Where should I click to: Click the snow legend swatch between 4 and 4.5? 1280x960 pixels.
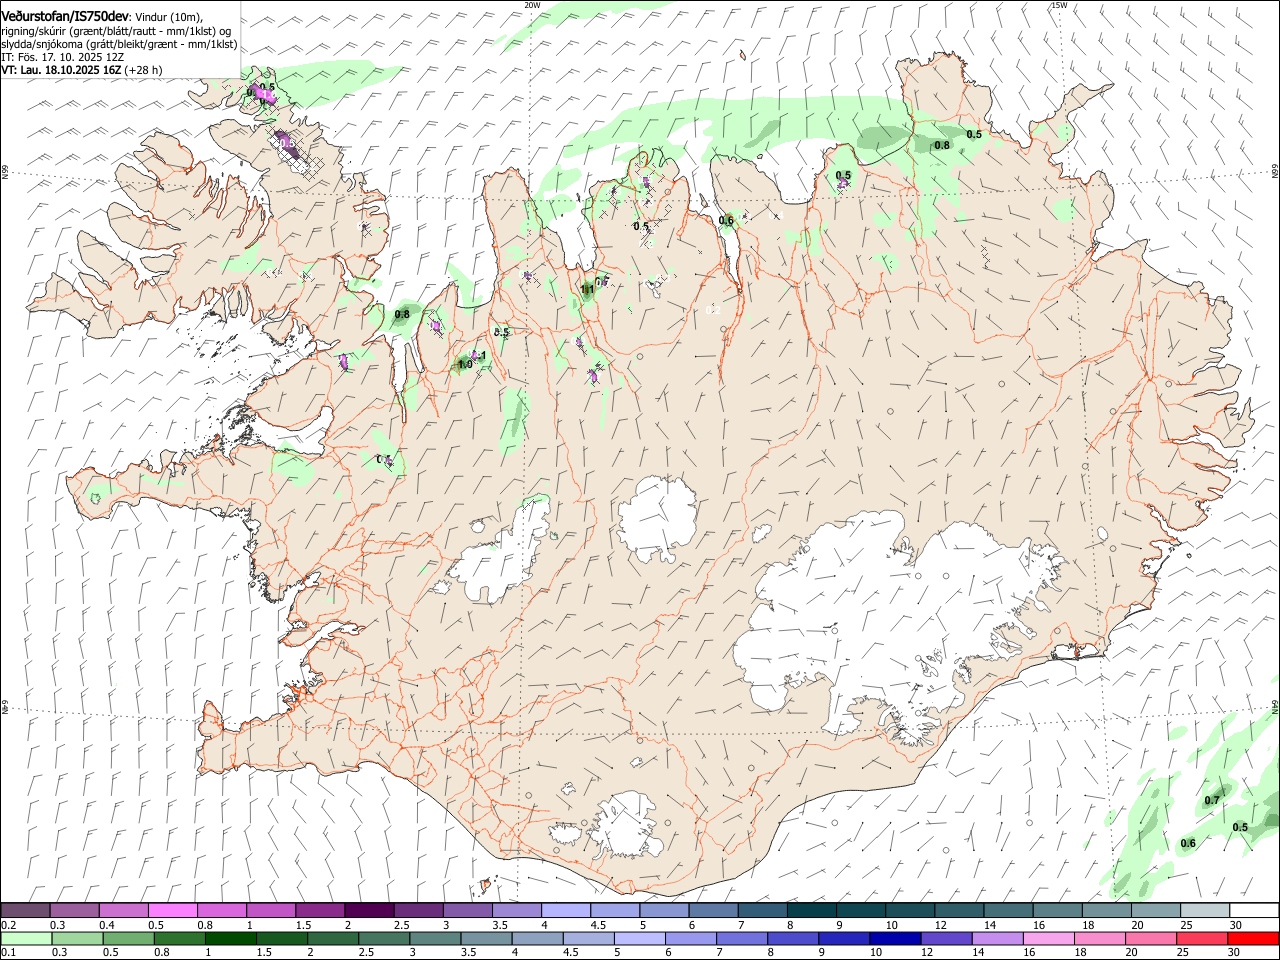click(565, 910)
